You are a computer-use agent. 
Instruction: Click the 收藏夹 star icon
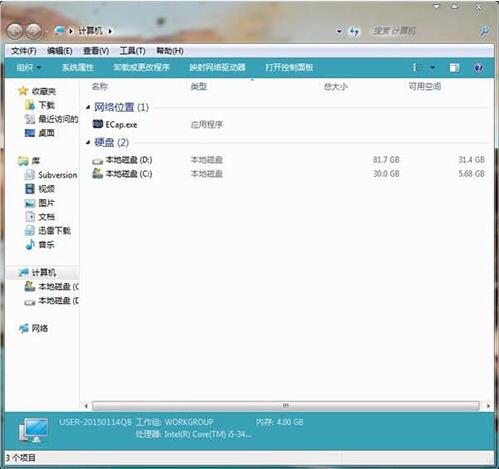pos(23,91)
